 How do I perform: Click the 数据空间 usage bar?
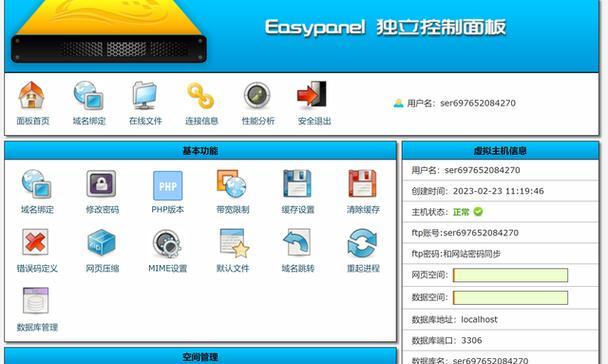click(510, 298)
